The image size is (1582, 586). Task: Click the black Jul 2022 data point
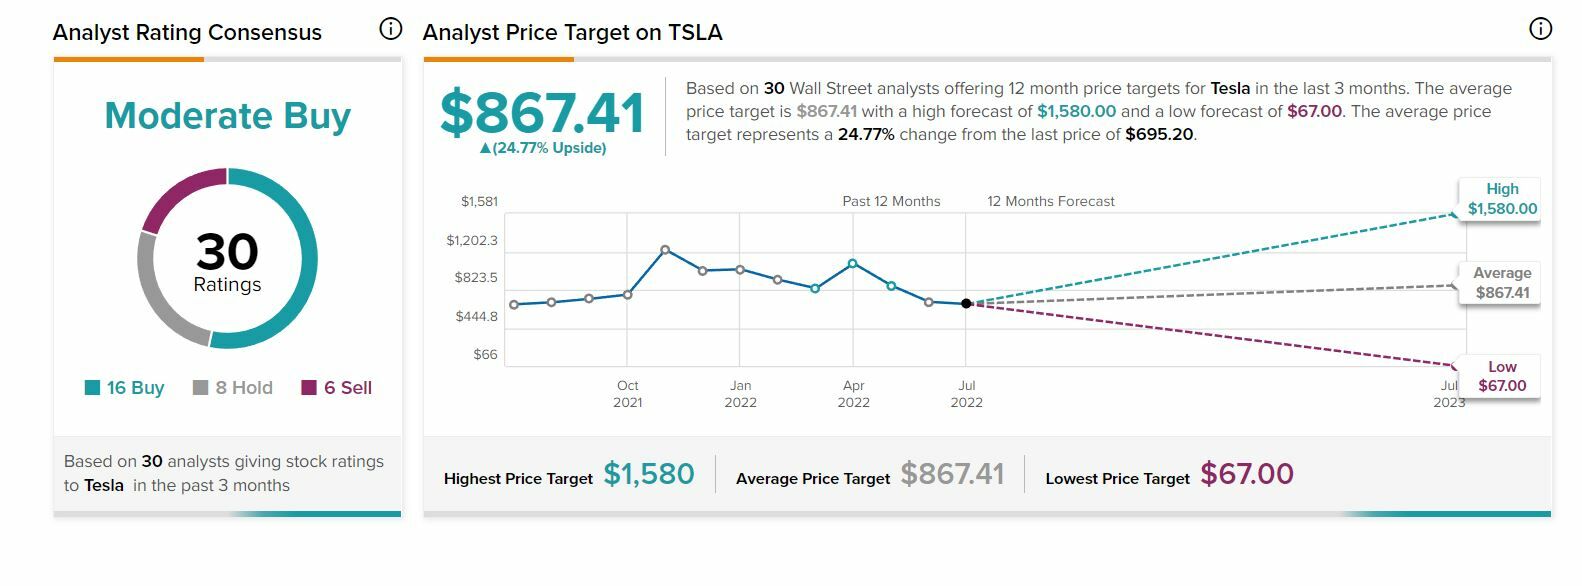click(x=966, y=303)
